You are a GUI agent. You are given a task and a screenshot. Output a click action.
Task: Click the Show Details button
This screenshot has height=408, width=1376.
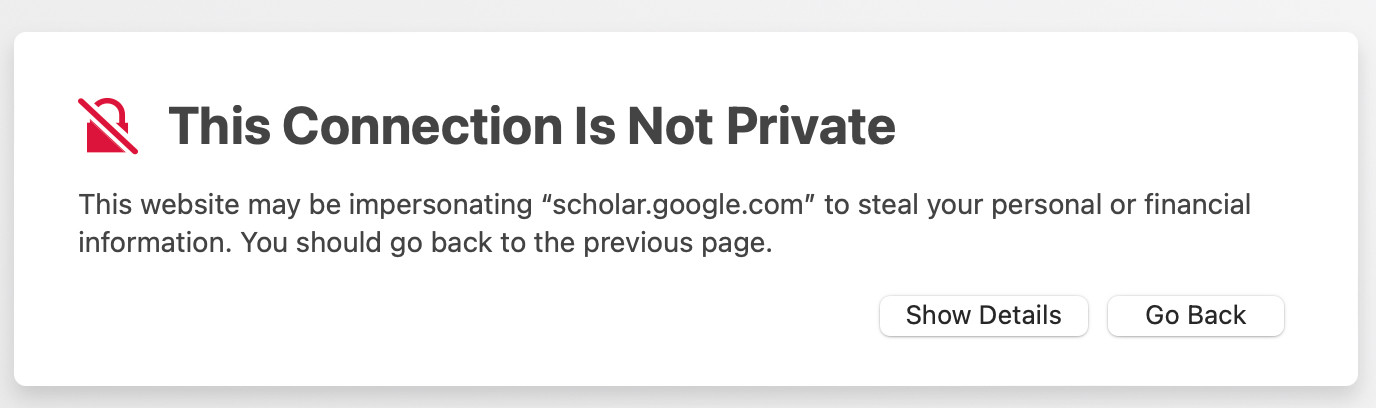[x=983, y=316]
